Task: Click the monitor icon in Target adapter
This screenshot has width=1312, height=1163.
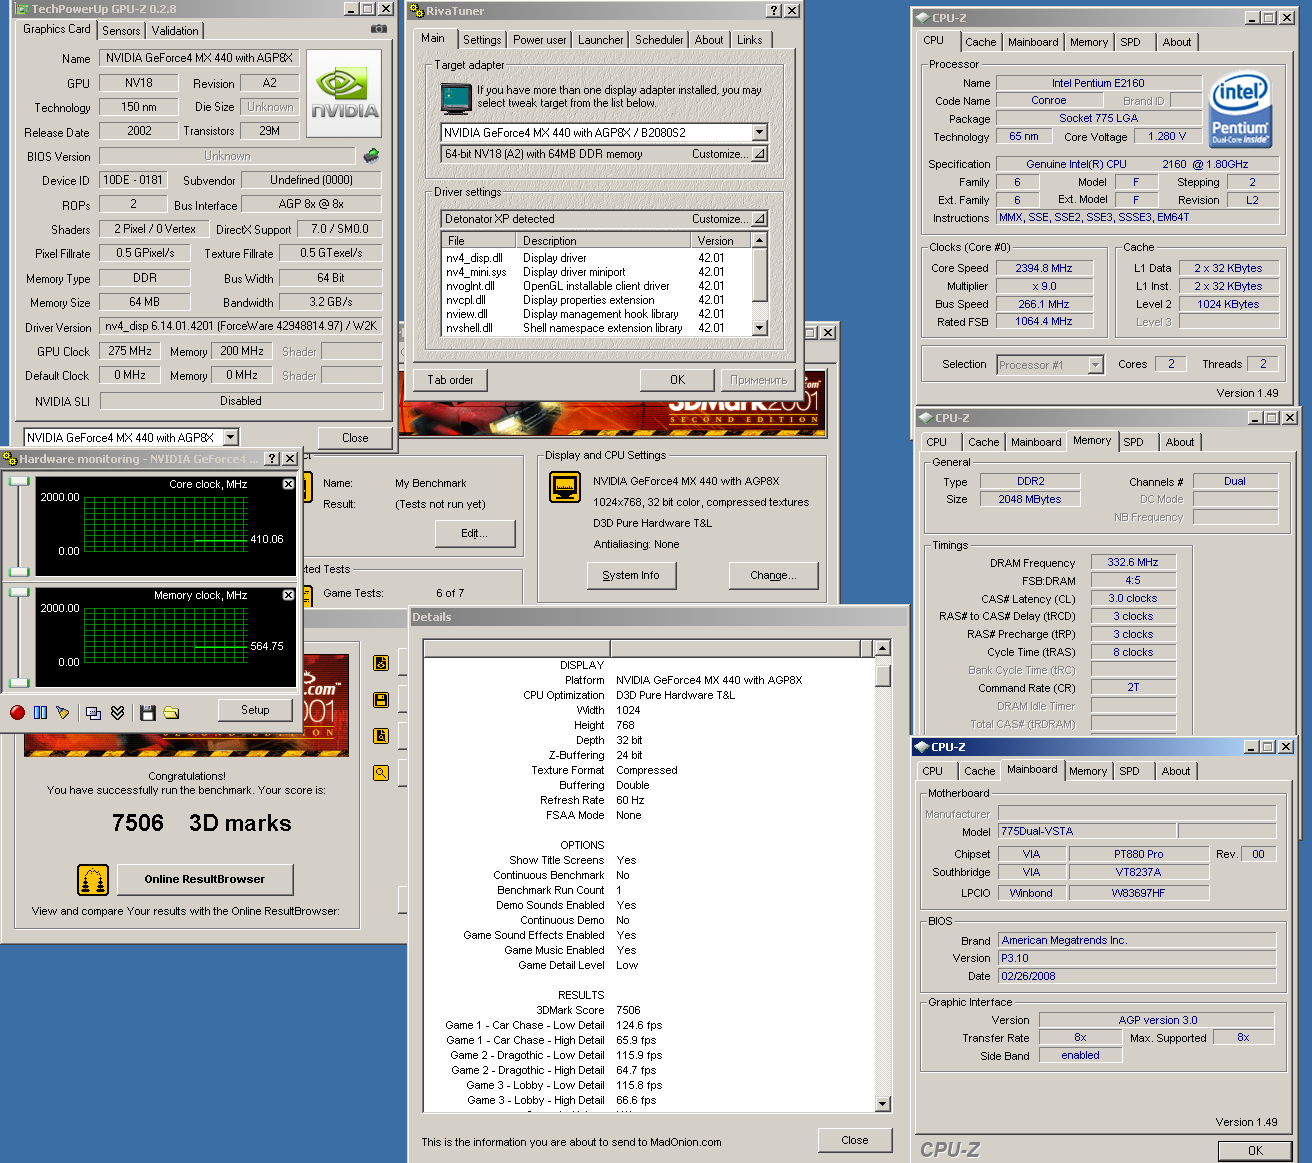Action: click(x=455, y=98)
